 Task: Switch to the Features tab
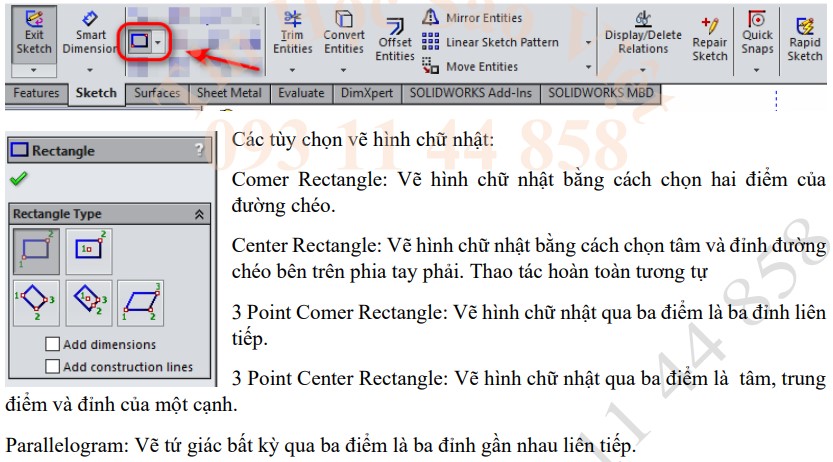click(x=36, y=93)
